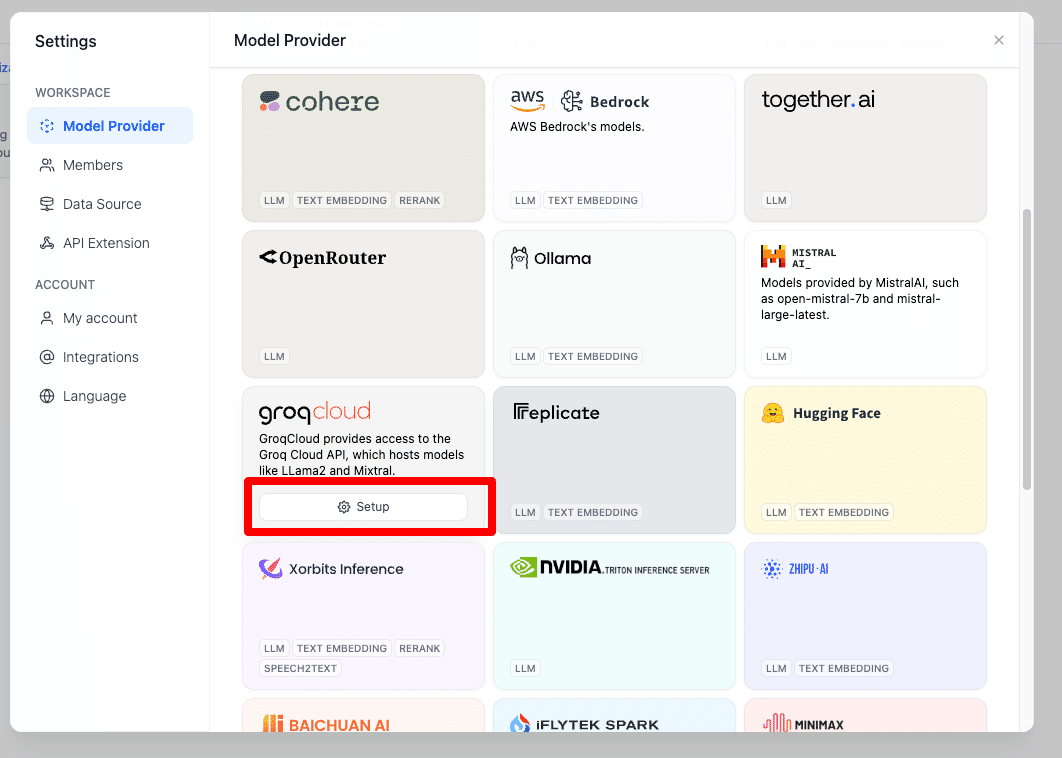Click the LLM tag on Mistral AI card
1062x758 pixels.
point(776,356)
